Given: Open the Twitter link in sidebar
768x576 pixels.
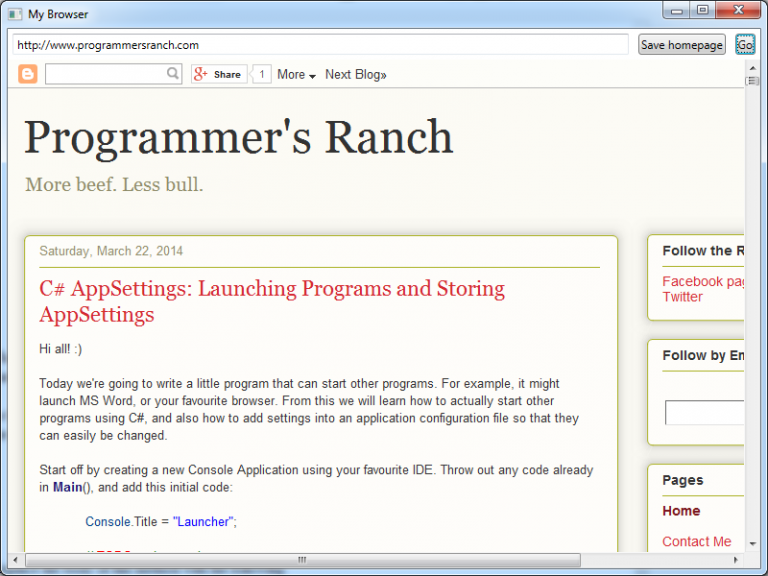Looking at the screenshot, I should click(682, 296).
